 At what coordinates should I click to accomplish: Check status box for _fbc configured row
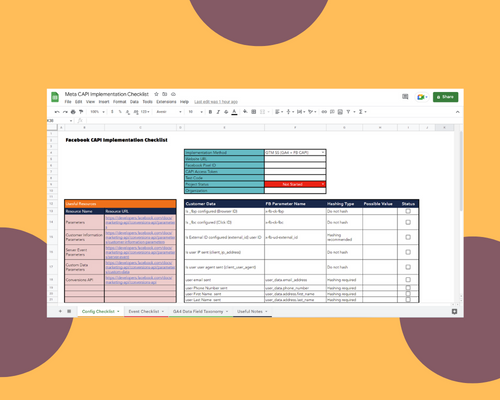coord(408,222)
